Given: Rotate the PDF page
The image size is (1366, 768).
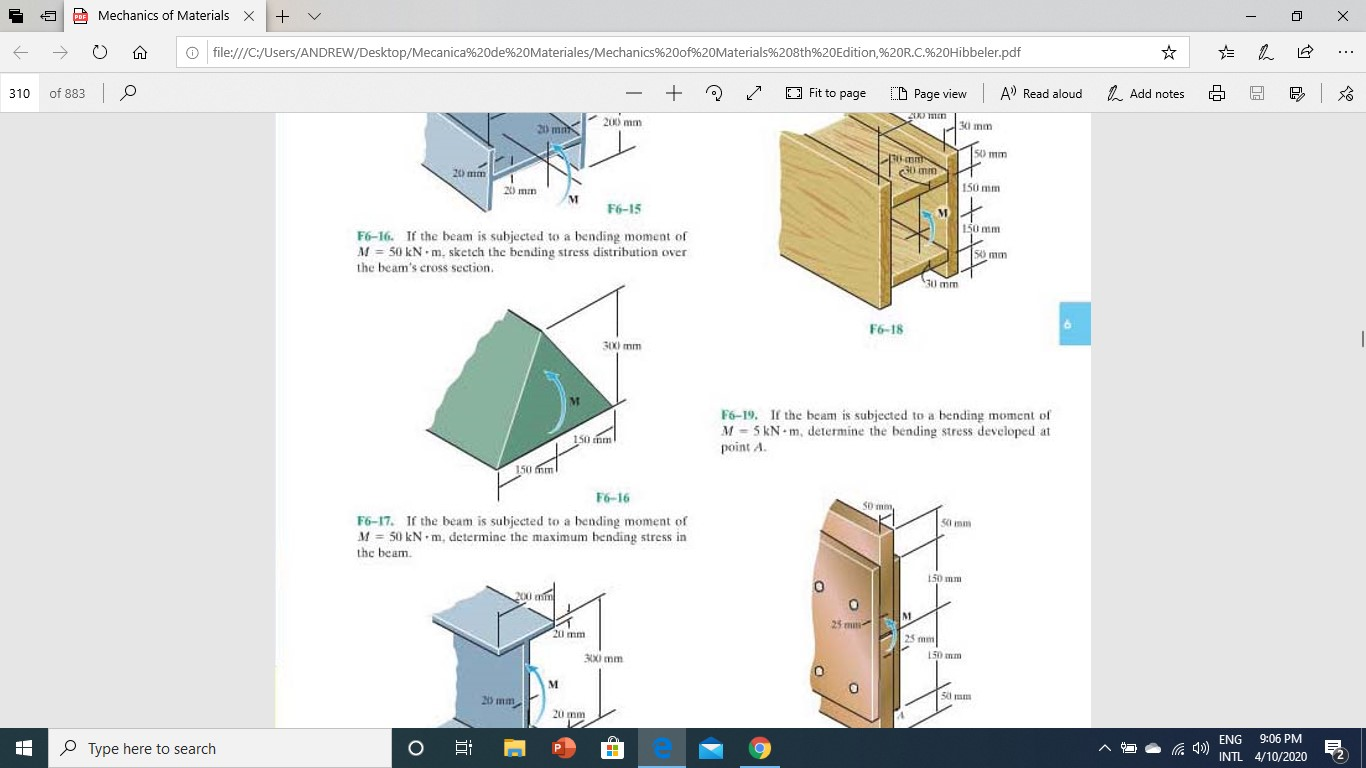Looking at the screenshot, I should (714, 93).
